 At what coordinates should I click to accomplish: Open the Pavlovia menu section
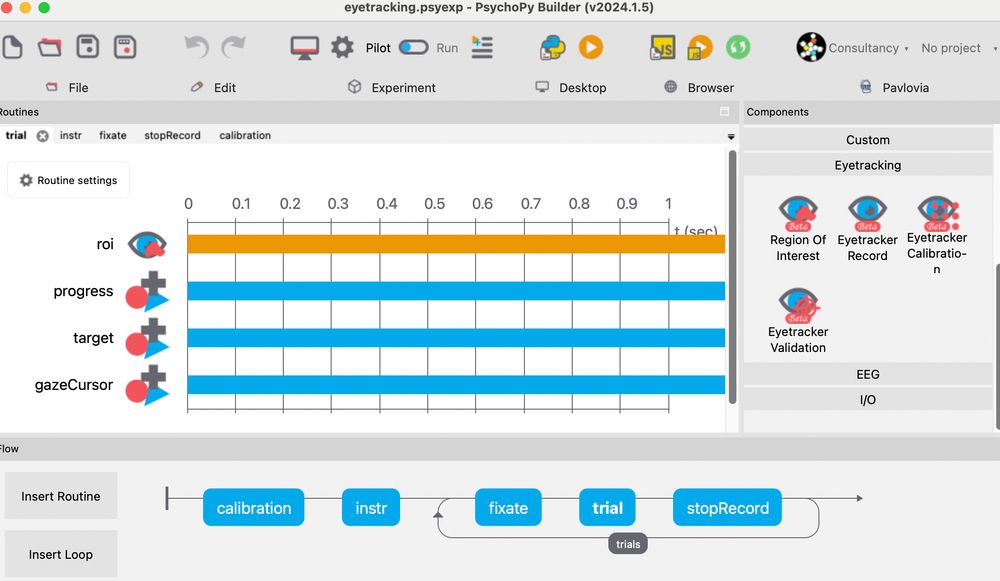(x=894, y=87)
